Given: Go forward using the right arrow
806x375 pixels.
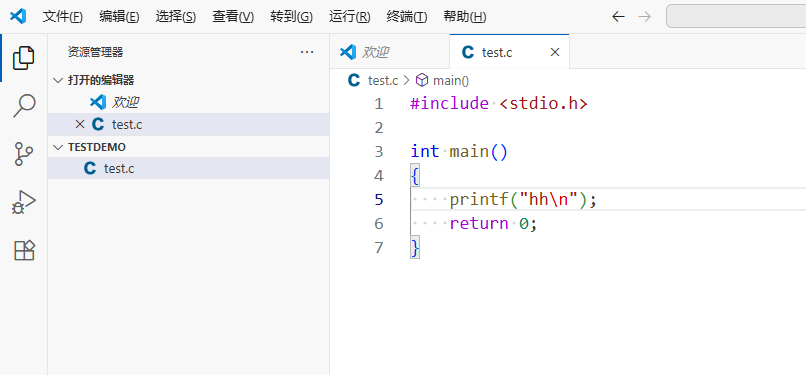Looking at the screenshot, I should tap(644, 16).
